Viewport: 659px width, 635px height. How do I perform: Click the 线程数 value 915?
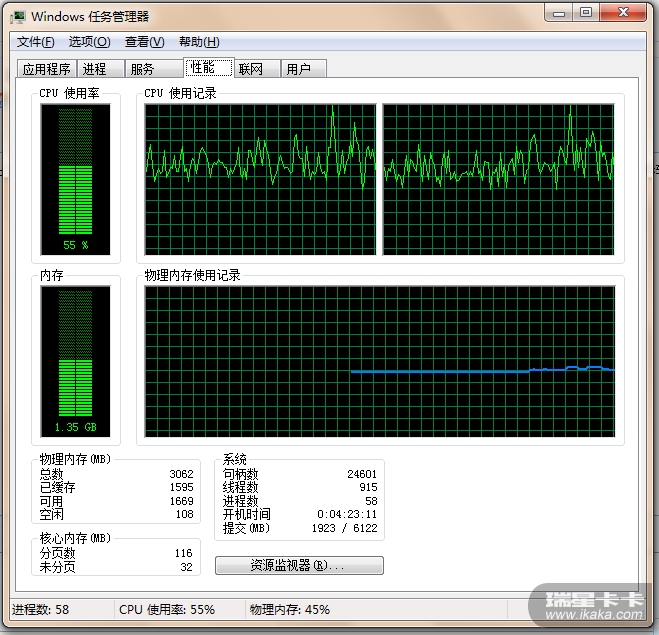pyautogui.click(x=368, y=487)
